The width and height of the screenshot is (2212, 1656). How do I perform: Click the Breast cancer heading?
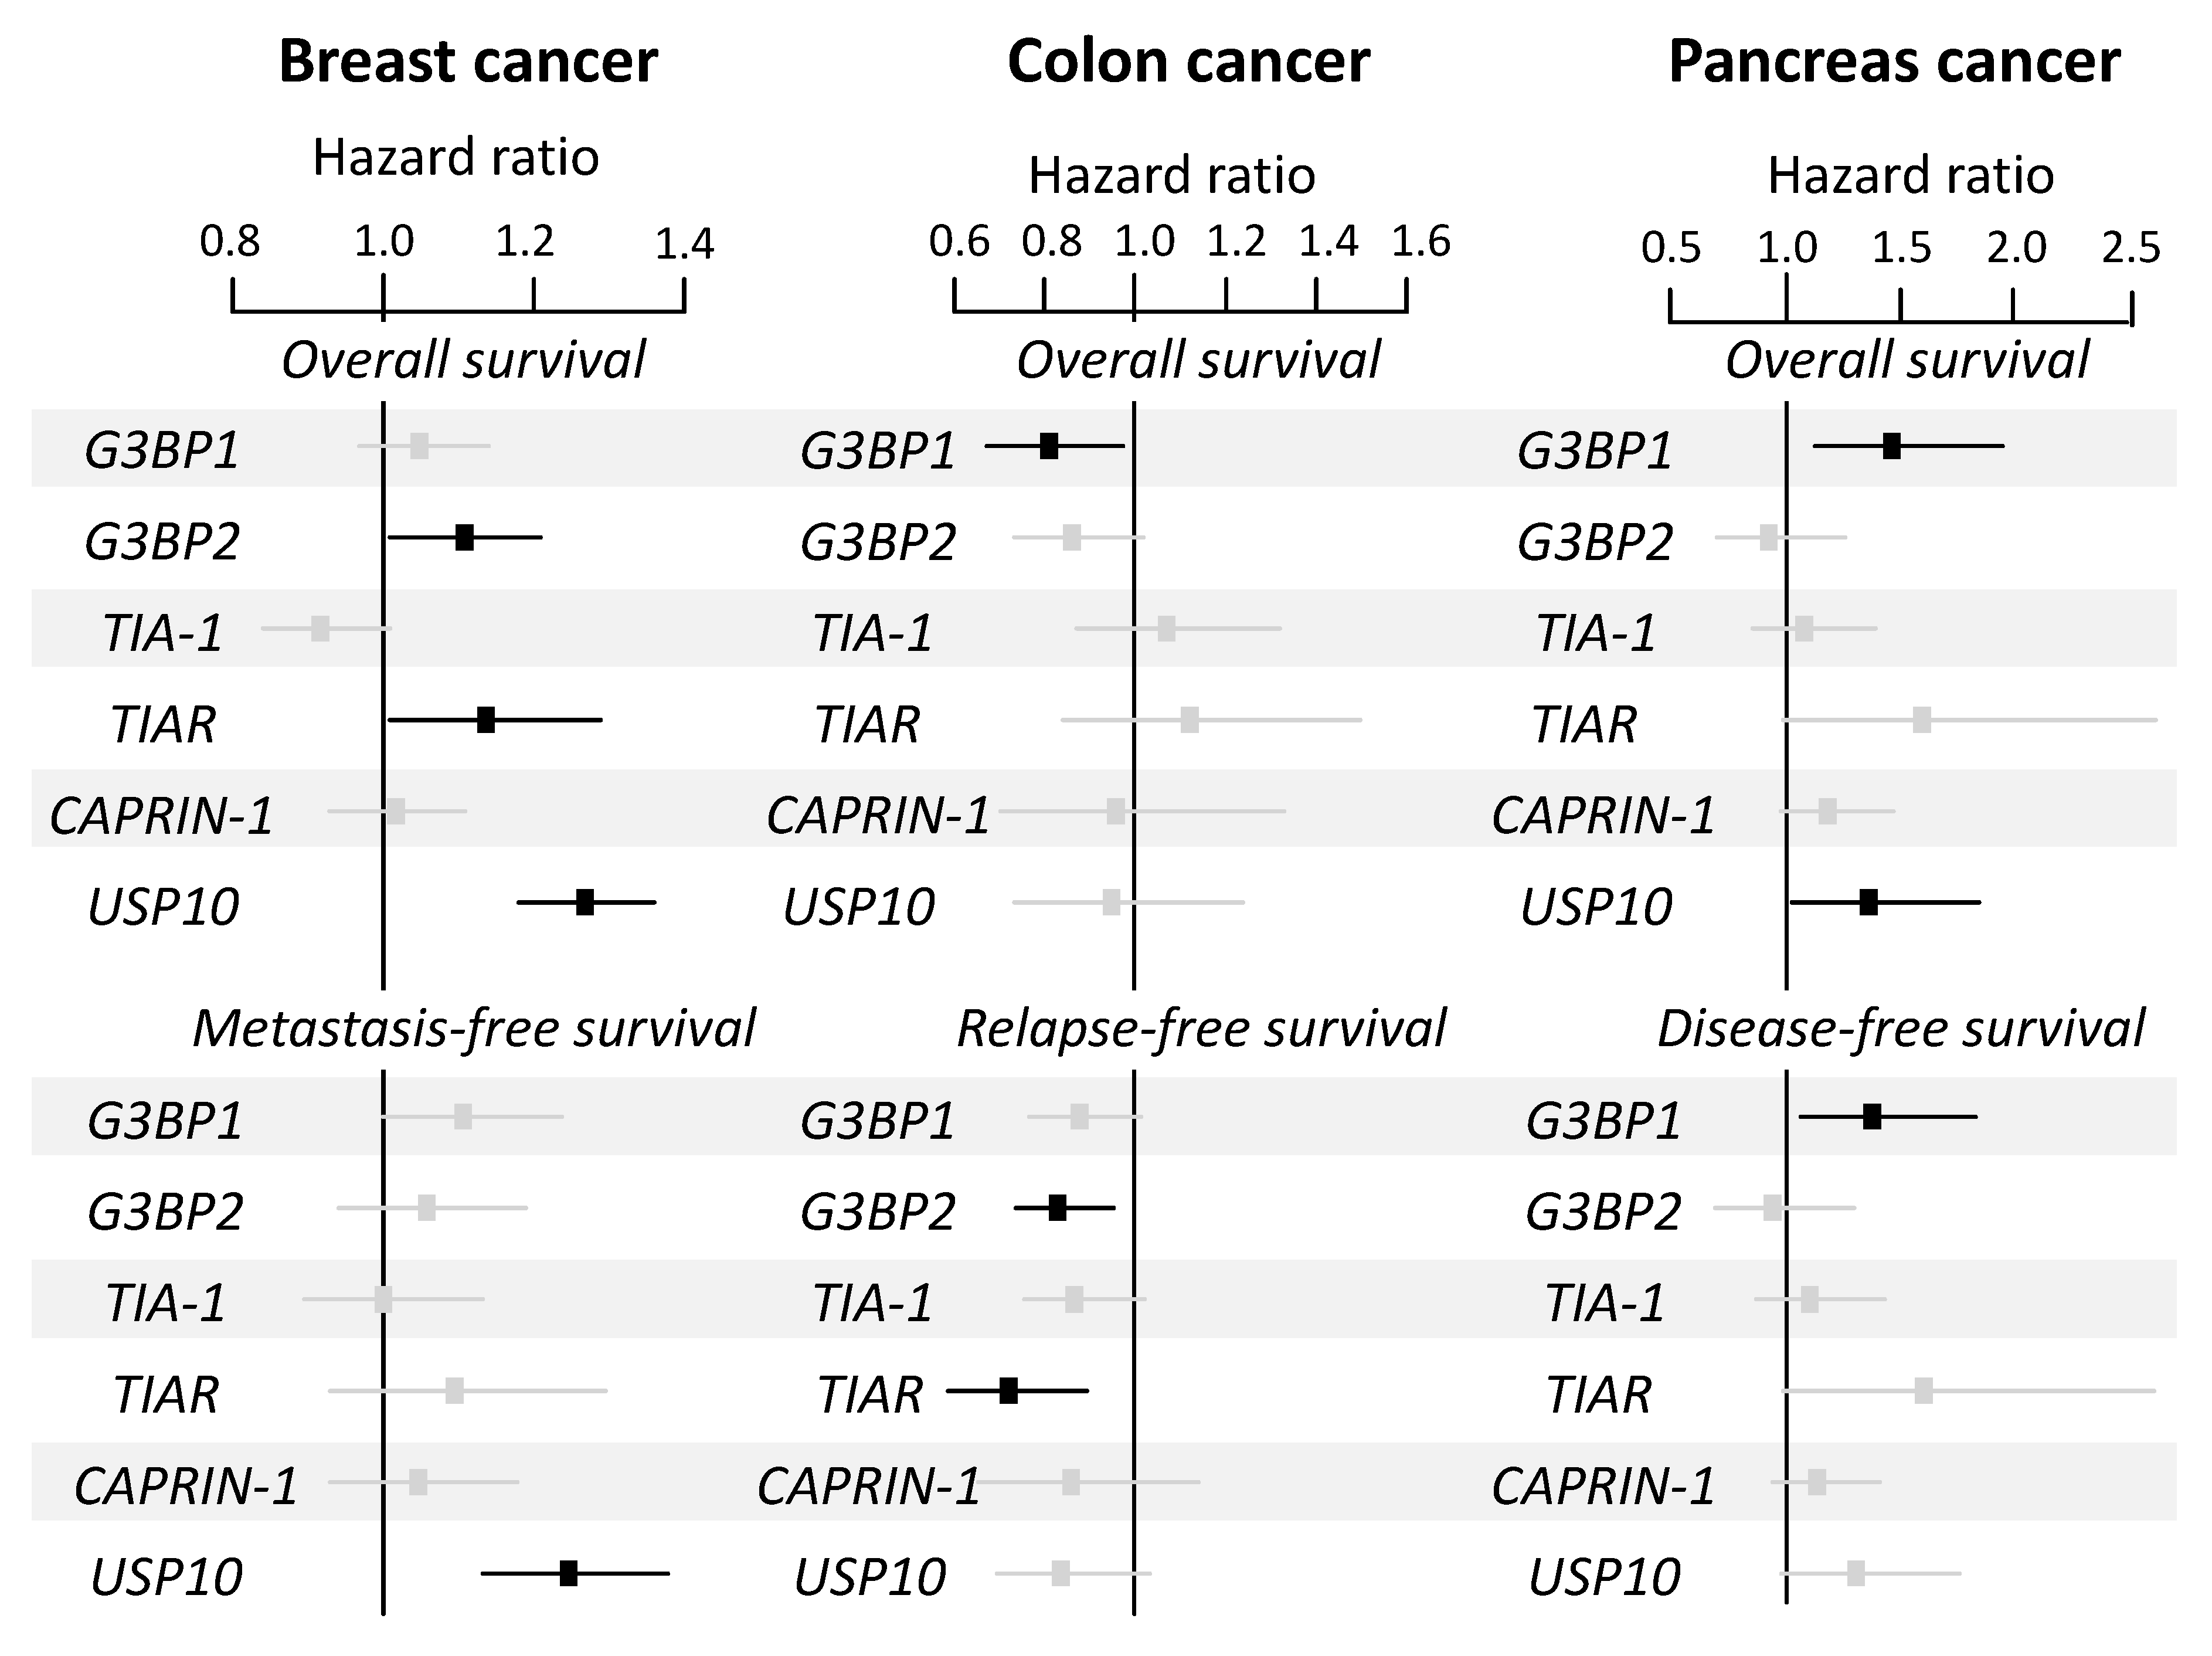[x=468, y=62]
